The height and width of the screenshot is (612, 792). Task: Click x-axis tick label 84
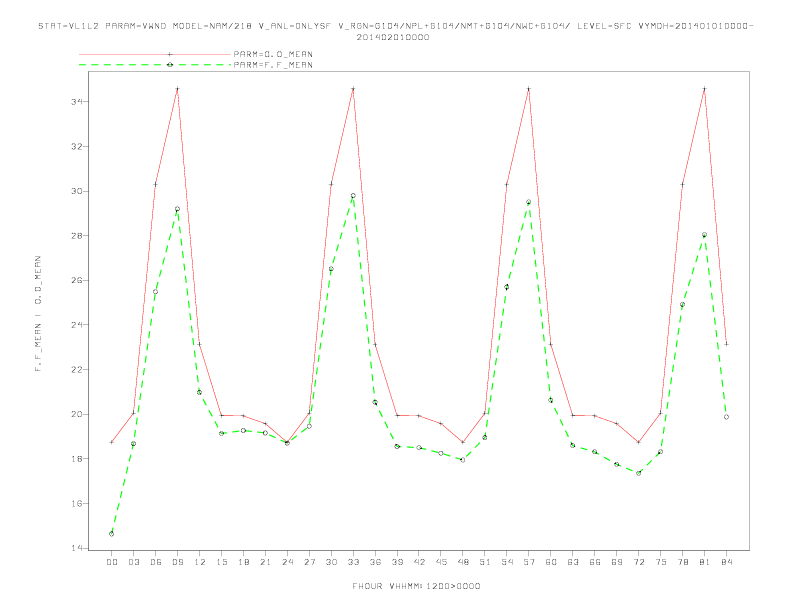pyautogui.click(x=726, y=562)
